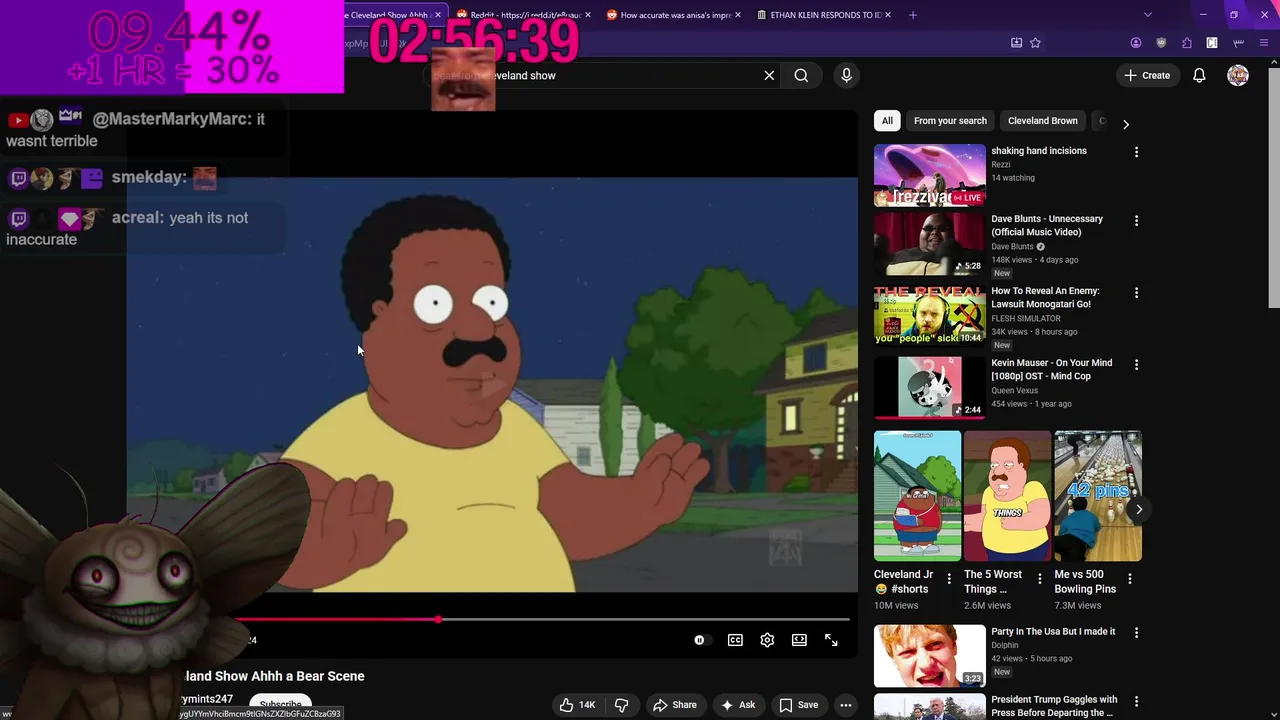The width and height of the screenshot is (1280, 720).
Task: Open Dave Blunts Unnecessary video thumbnail
Action: [930, 244]
